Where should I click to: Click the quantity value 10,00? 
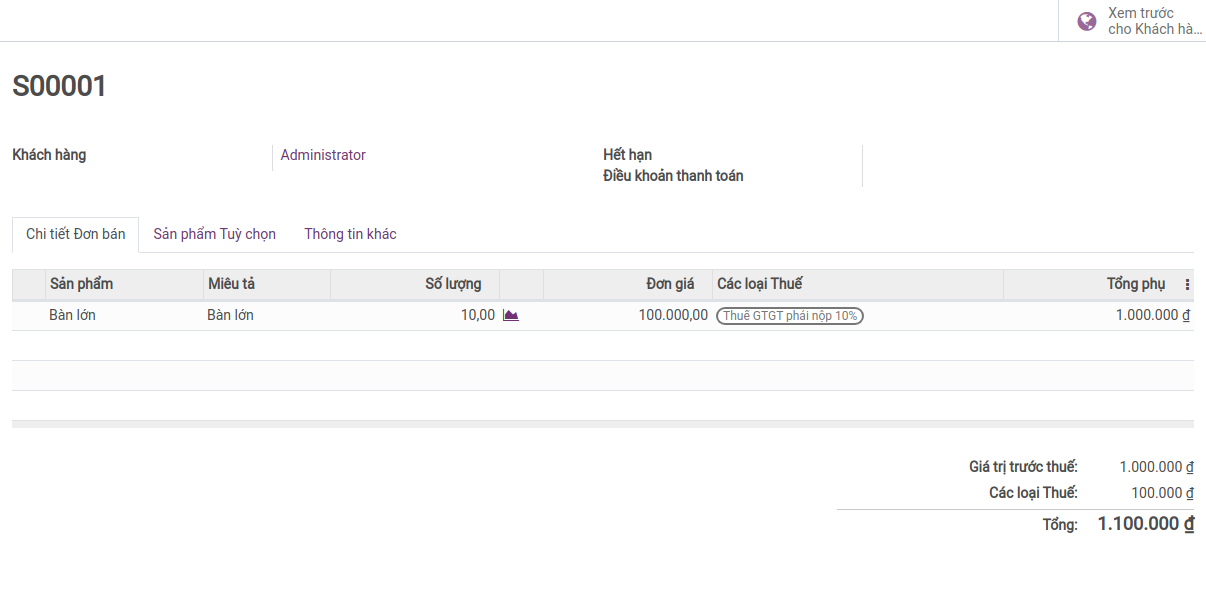(478, 315)
